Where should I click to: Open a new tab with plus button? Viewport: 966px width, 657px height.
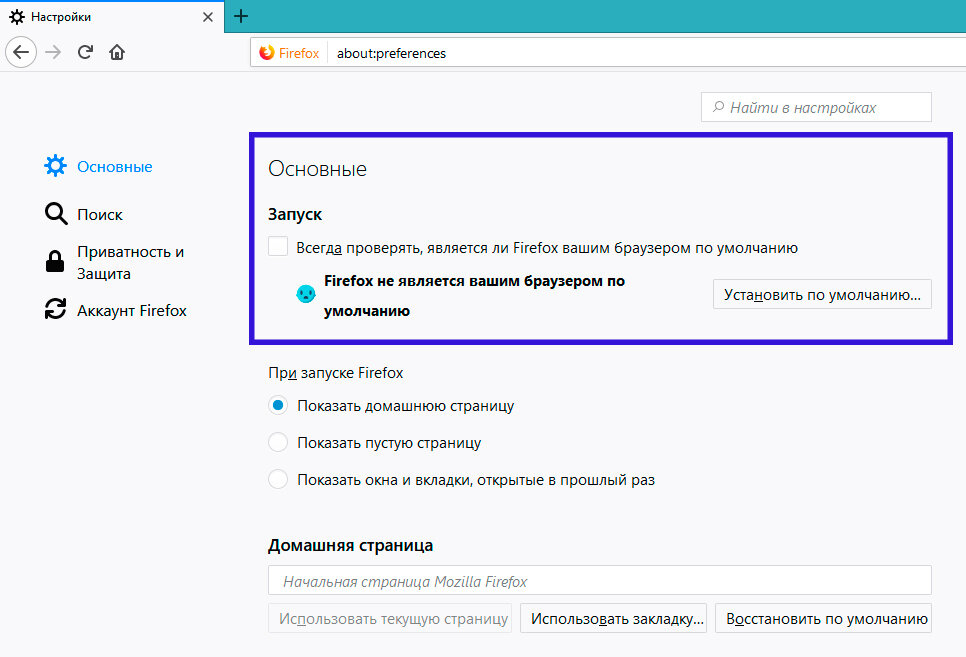click(x=241, y=16)
